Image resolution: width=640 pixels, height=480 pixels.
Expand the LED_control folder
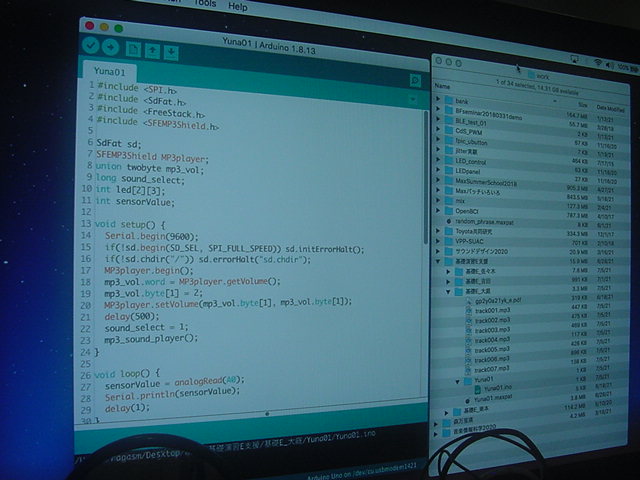pos(438,159)
